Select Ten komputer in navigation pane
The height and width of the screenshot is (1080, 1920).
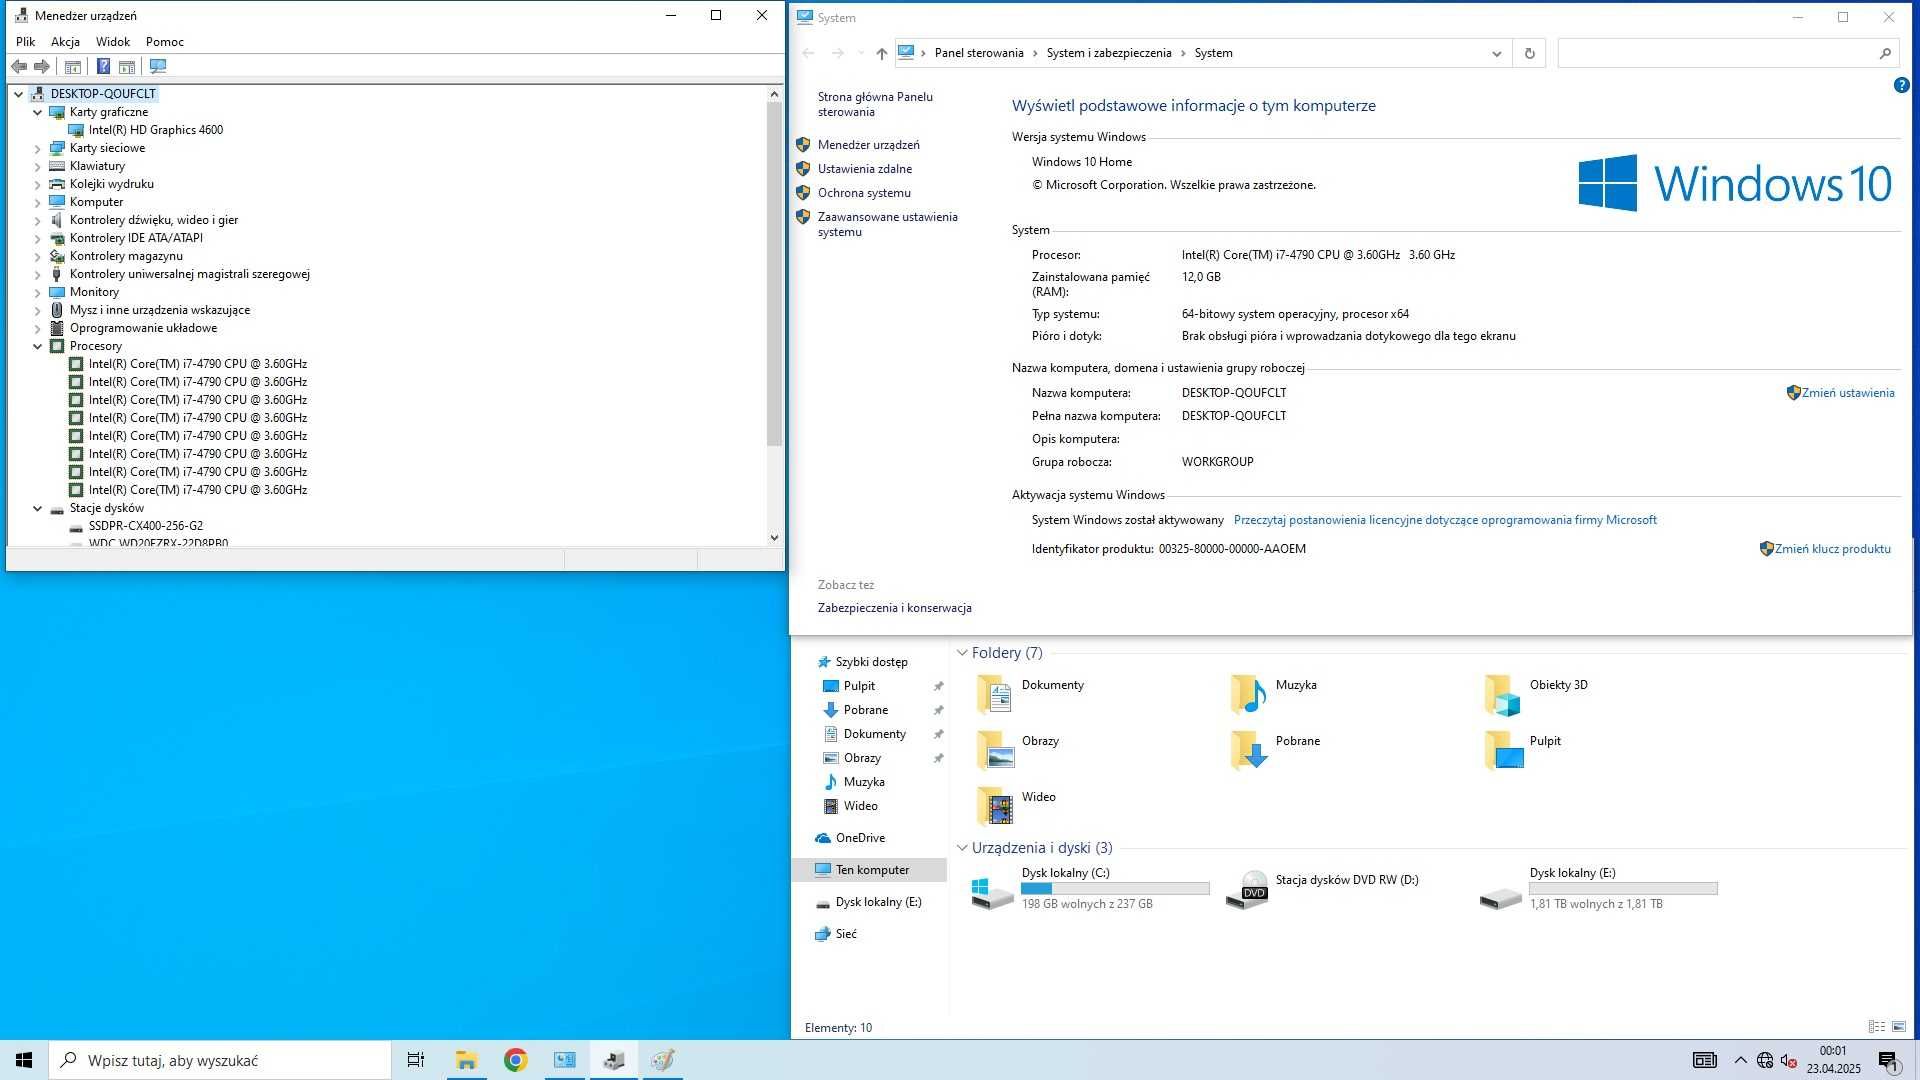872,870
